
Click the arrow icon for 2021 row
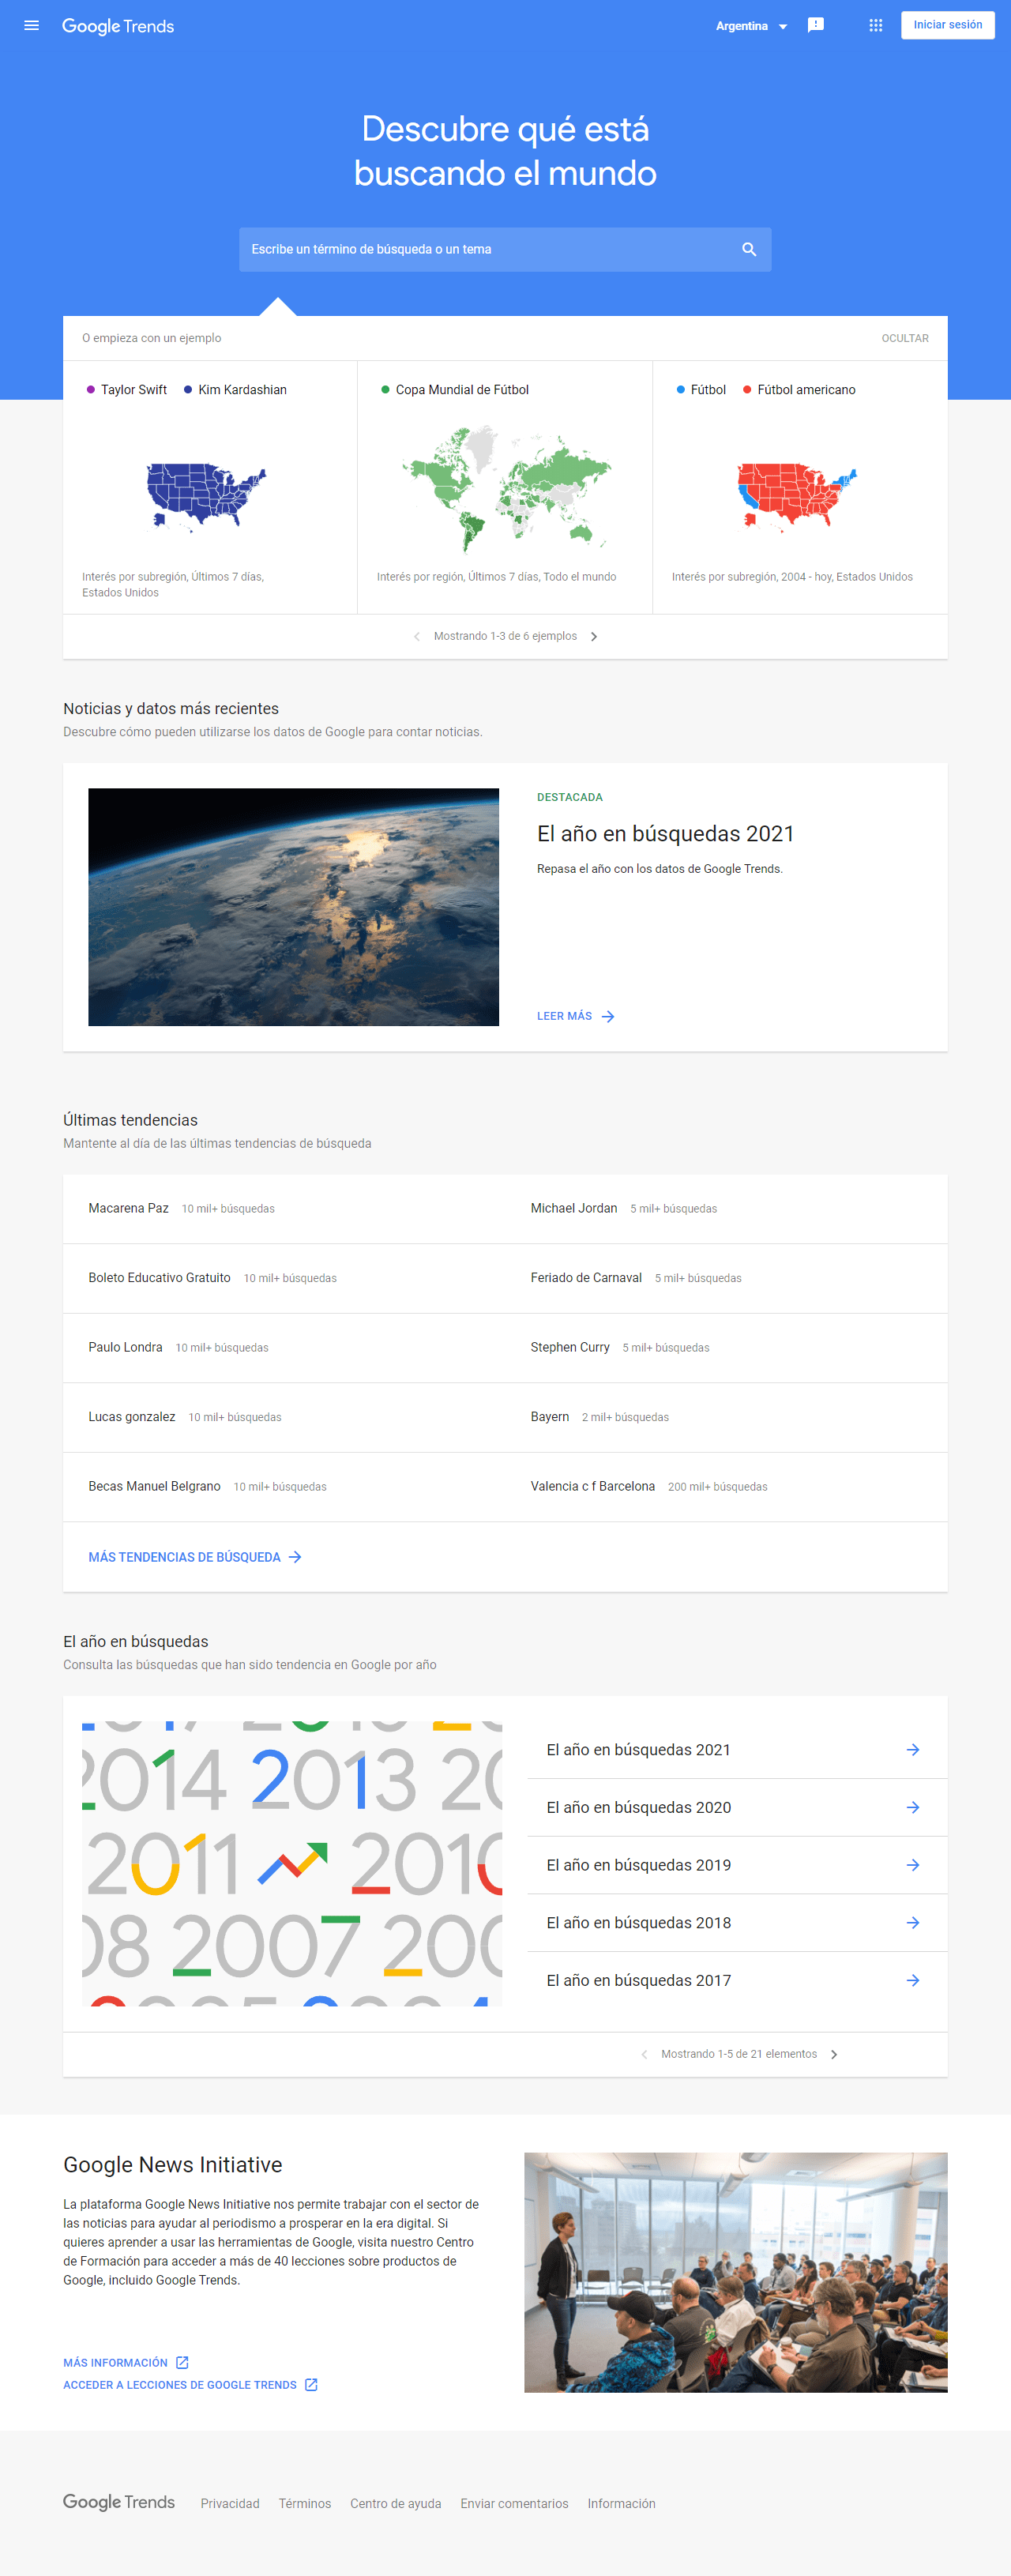click(913, 1749)
